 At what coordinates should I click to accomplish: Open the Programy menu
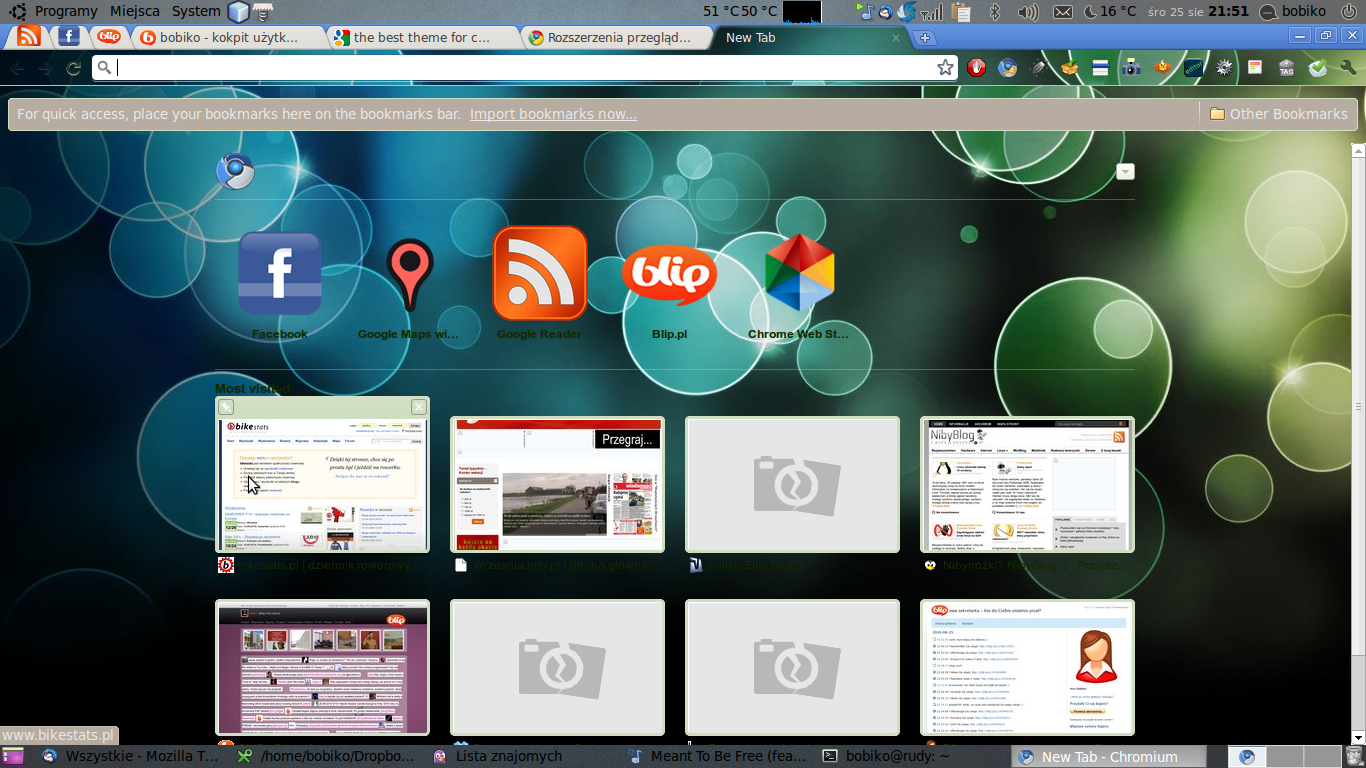(x=66, y=11)
